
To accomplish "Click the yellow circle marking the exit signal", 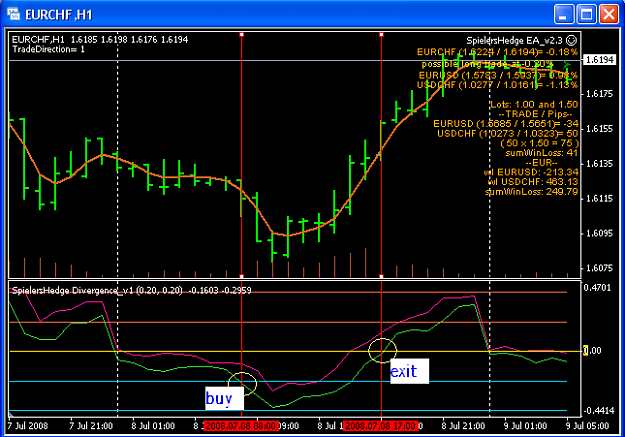I will click(382, 350).
